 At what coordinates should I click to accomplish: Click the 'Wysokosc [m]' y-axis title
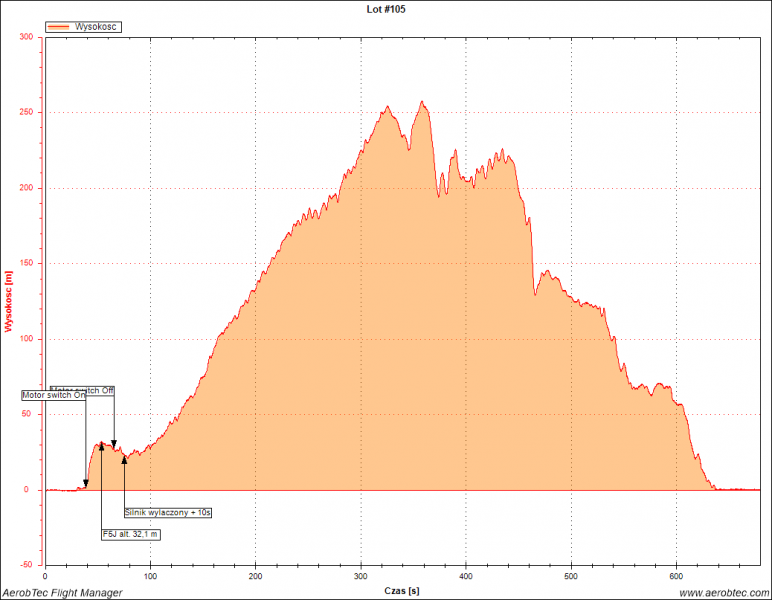[x=8, y=301]
